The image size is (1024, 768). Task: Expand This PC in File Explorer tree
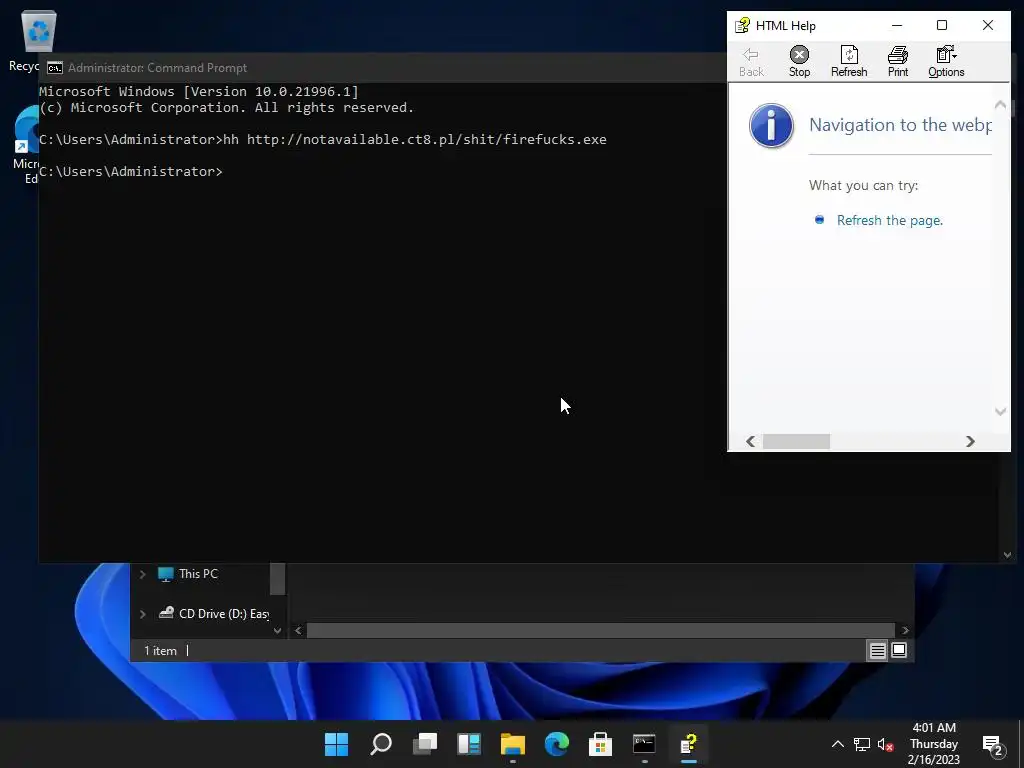point(142,574)
